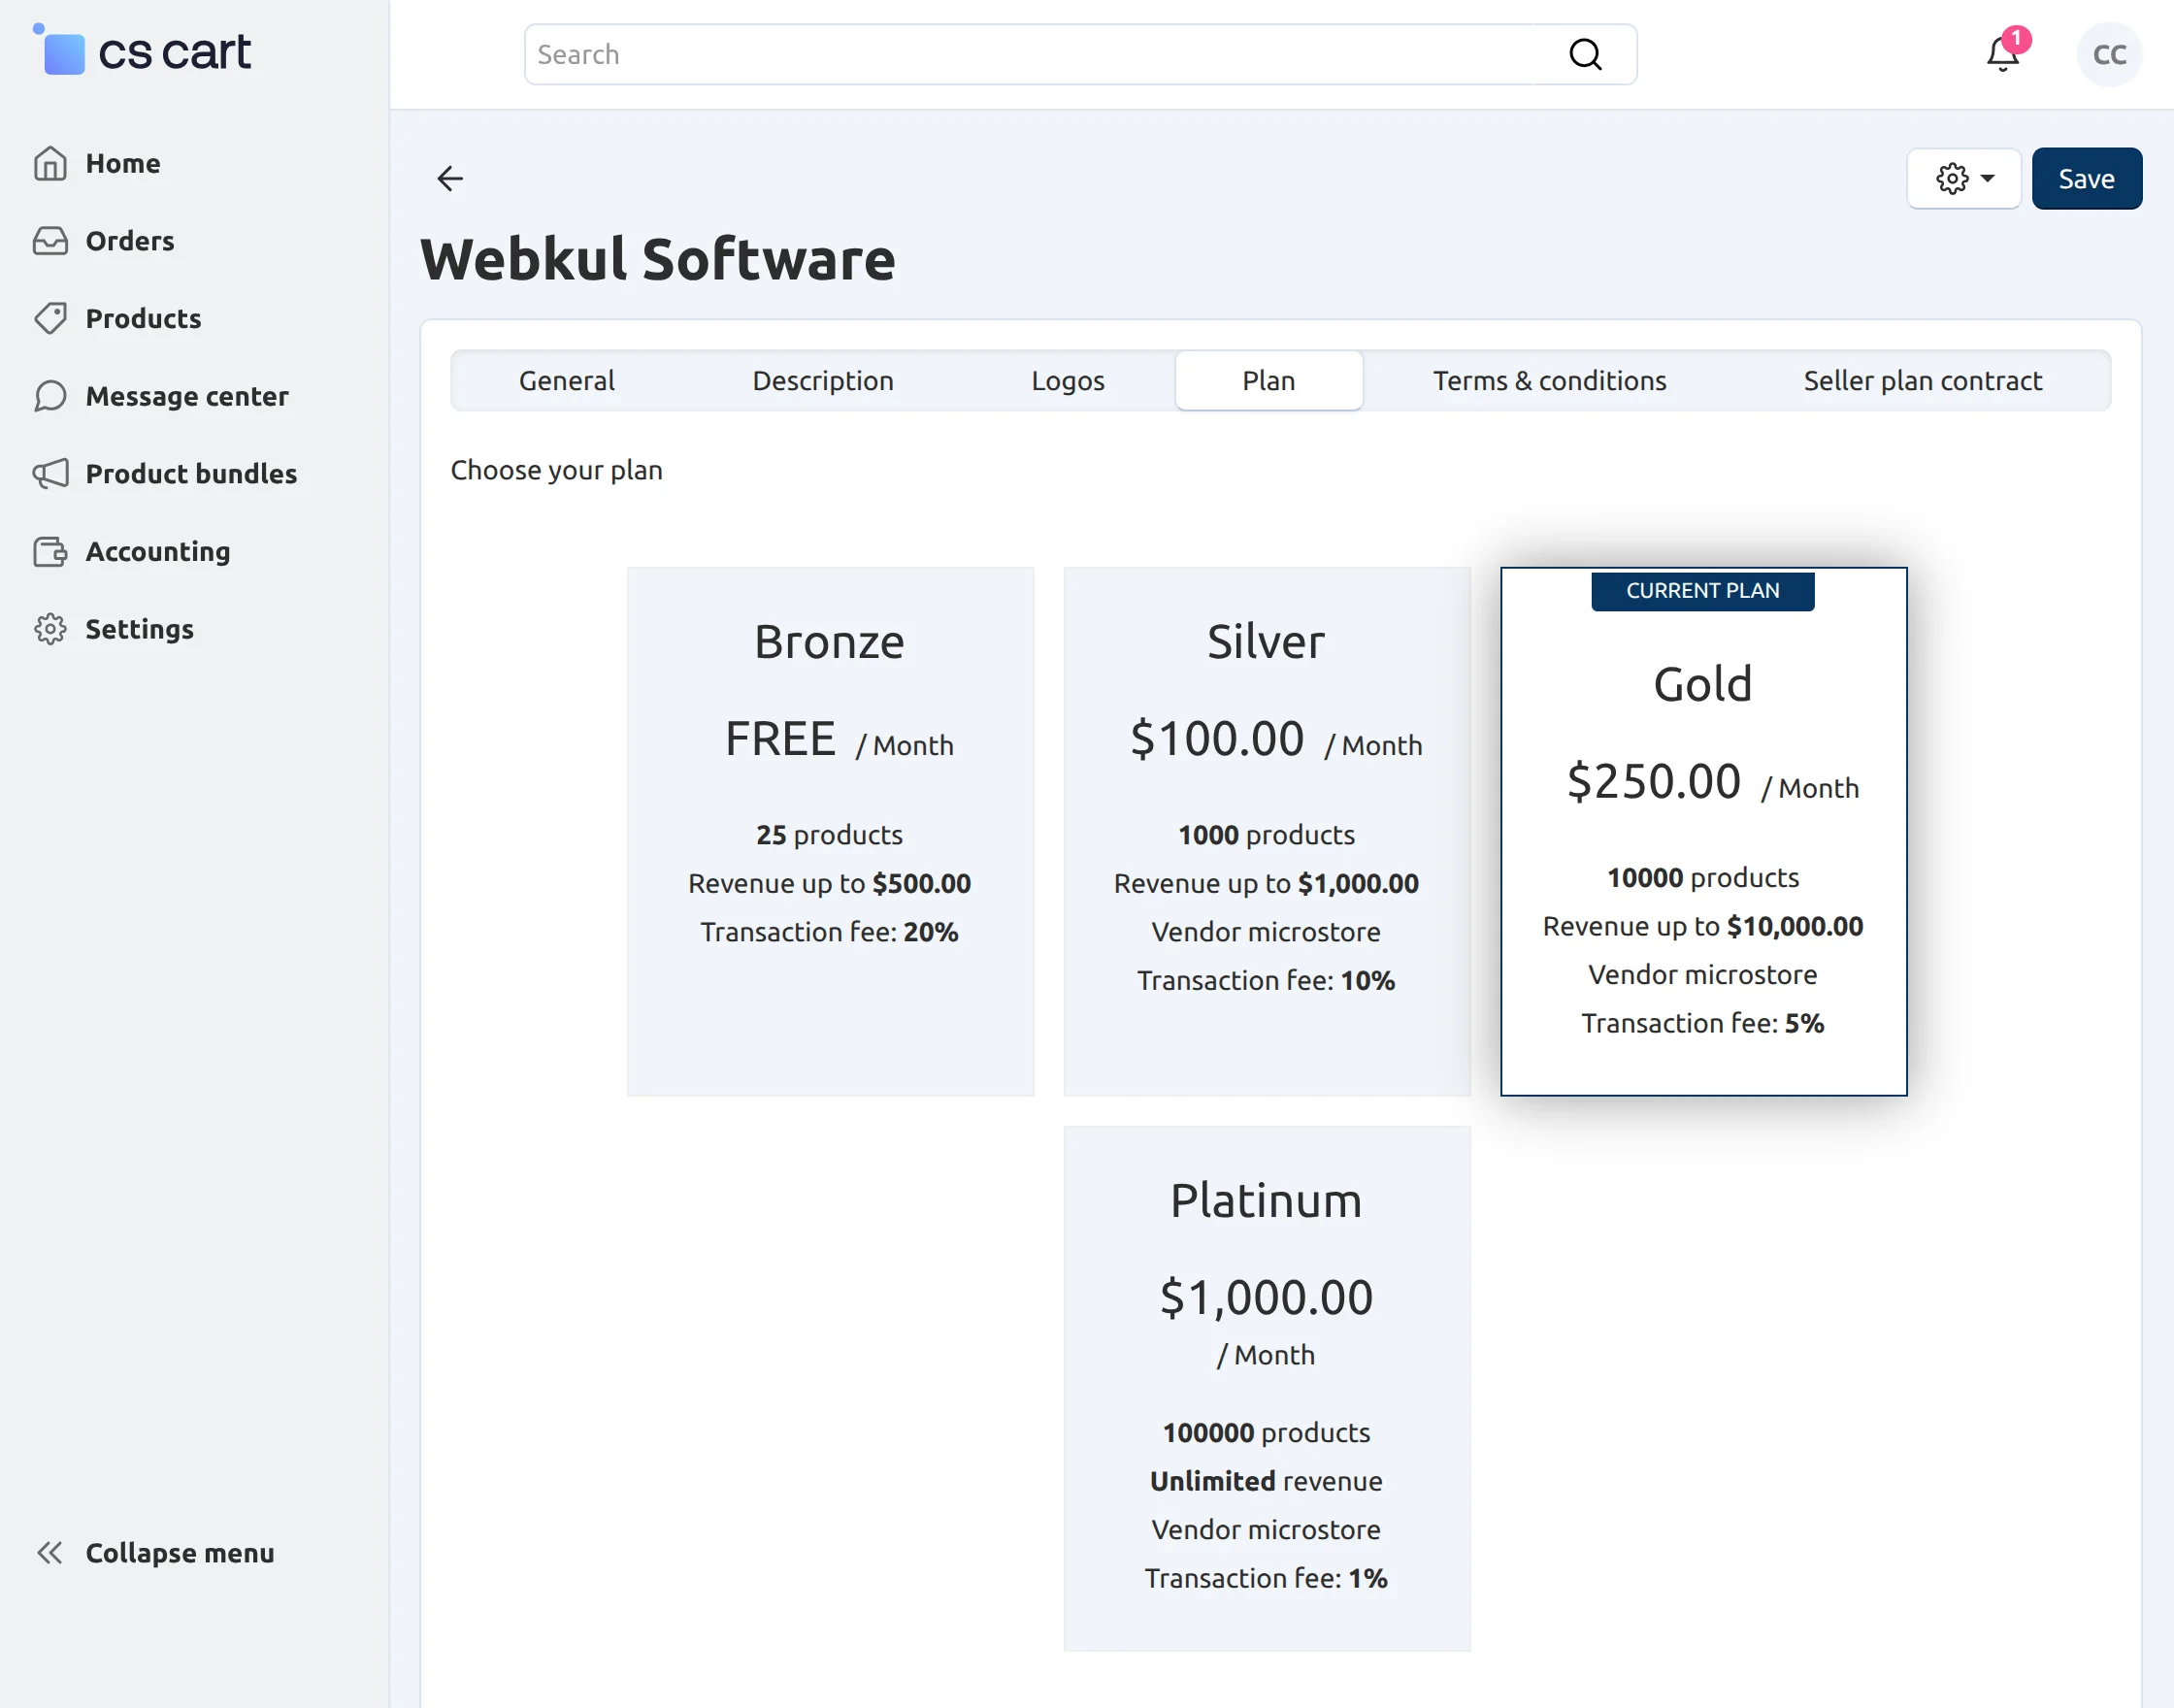Open the notifications bell
2174x1708 pixels.
[x=2004, y=52]
